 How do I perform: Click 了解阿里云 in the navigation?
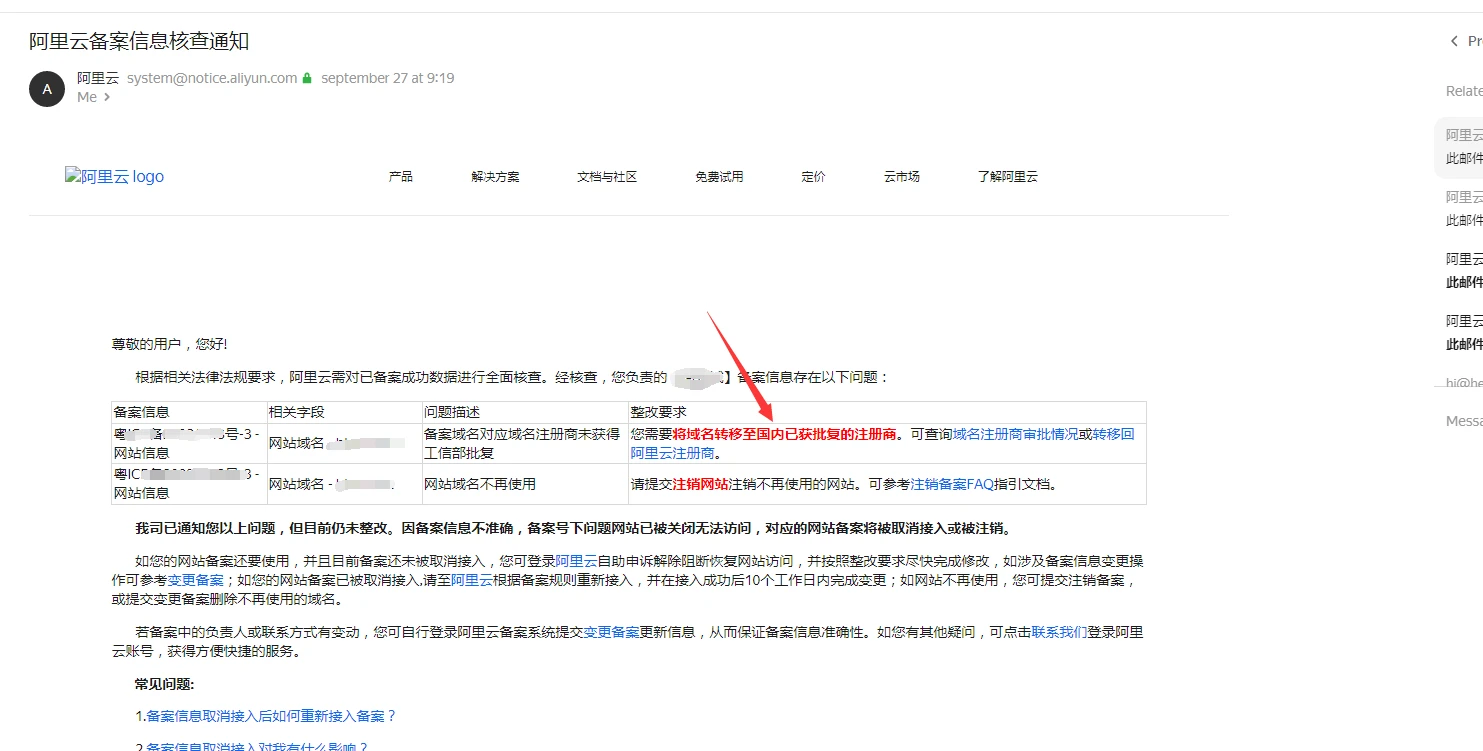[1007, 177]
